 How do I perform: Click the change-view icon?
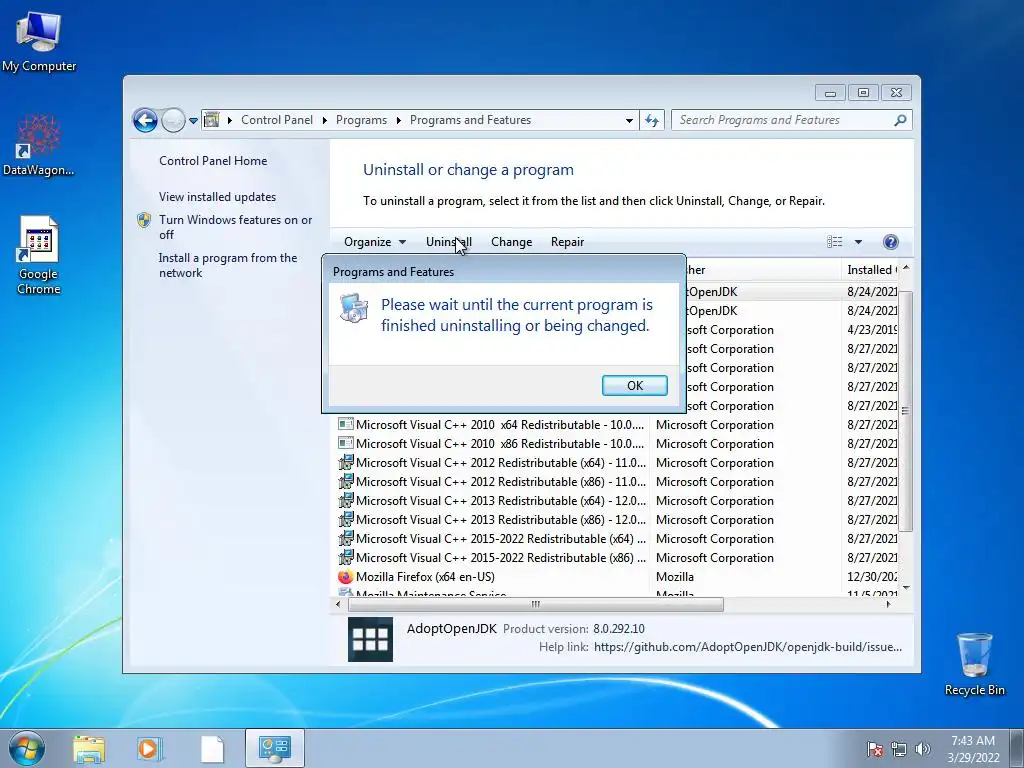point(835,242)
